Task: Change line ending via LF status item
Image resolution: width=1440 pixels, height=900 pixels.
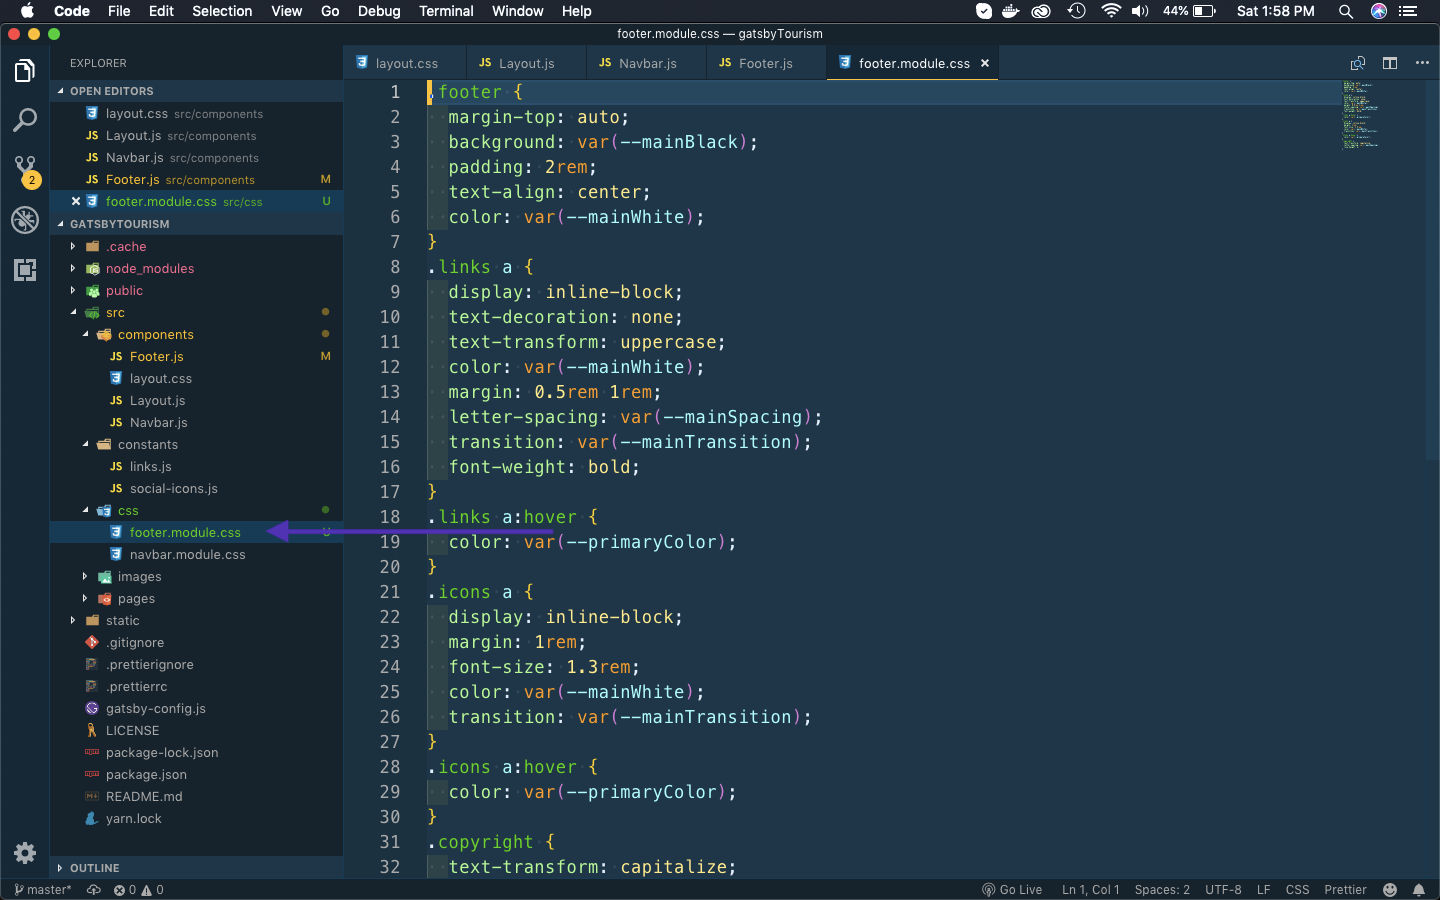Action: (x=1263, y=890)
